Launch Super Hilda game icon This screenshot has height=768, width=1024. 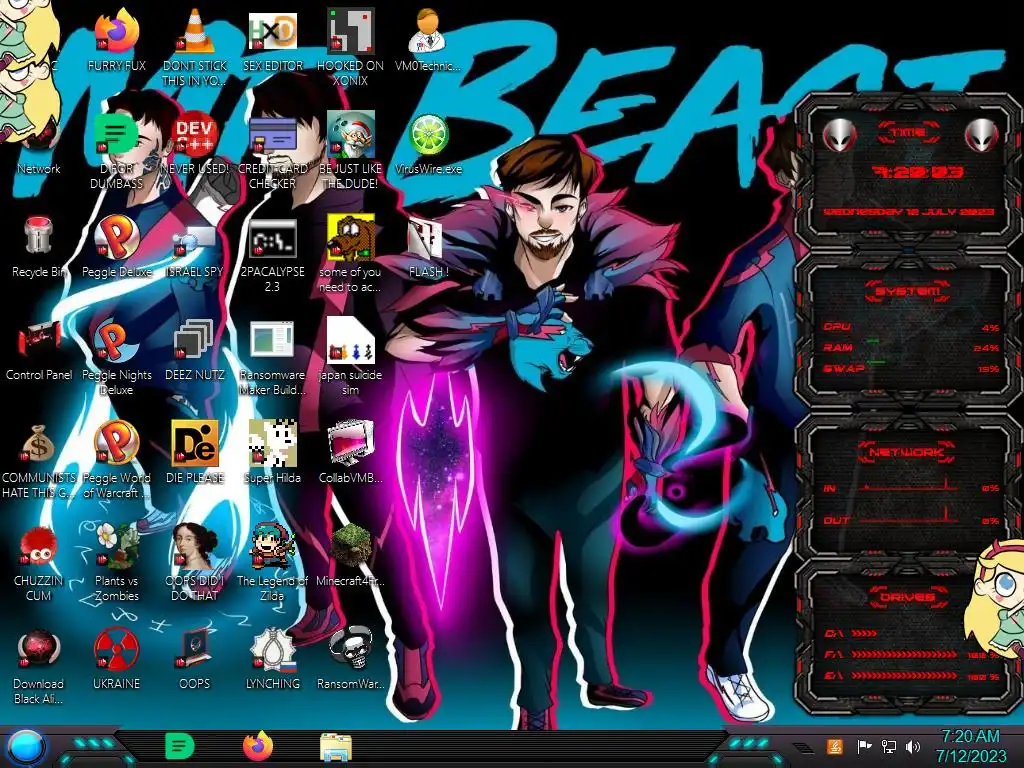point(272,443)
